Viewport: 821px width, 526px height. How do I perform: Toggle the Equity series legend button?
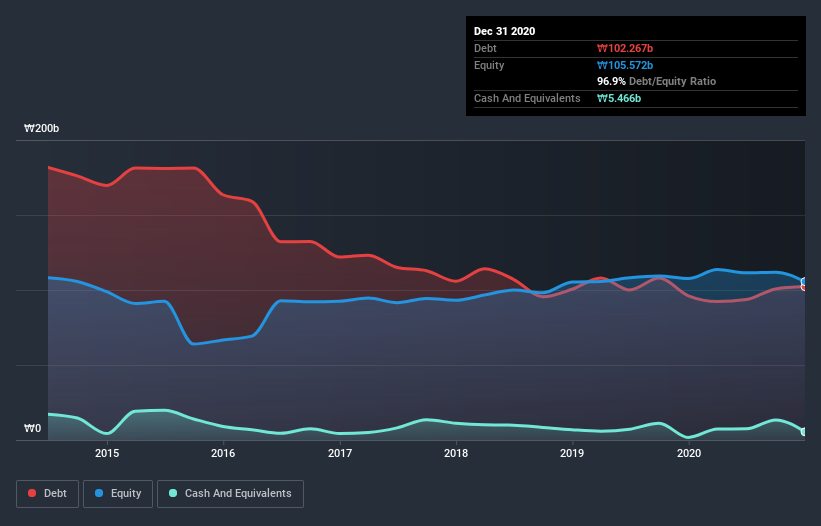coord(118,494)
